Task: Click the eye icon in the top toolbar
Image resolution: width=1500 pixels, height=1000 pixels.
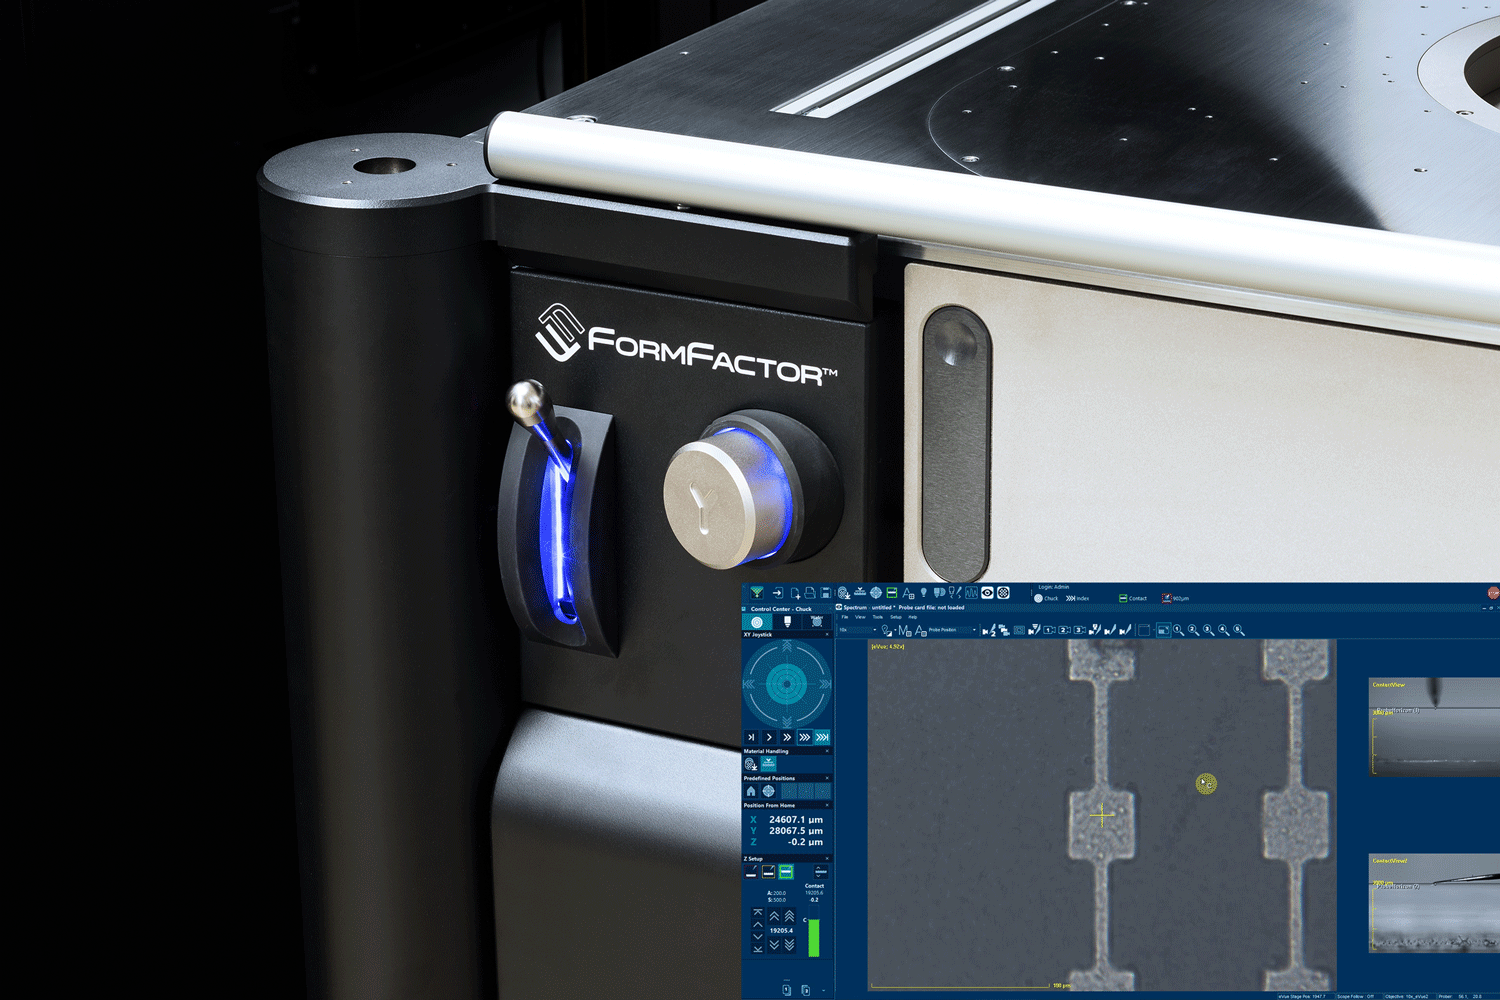Action: click(987, 593)
